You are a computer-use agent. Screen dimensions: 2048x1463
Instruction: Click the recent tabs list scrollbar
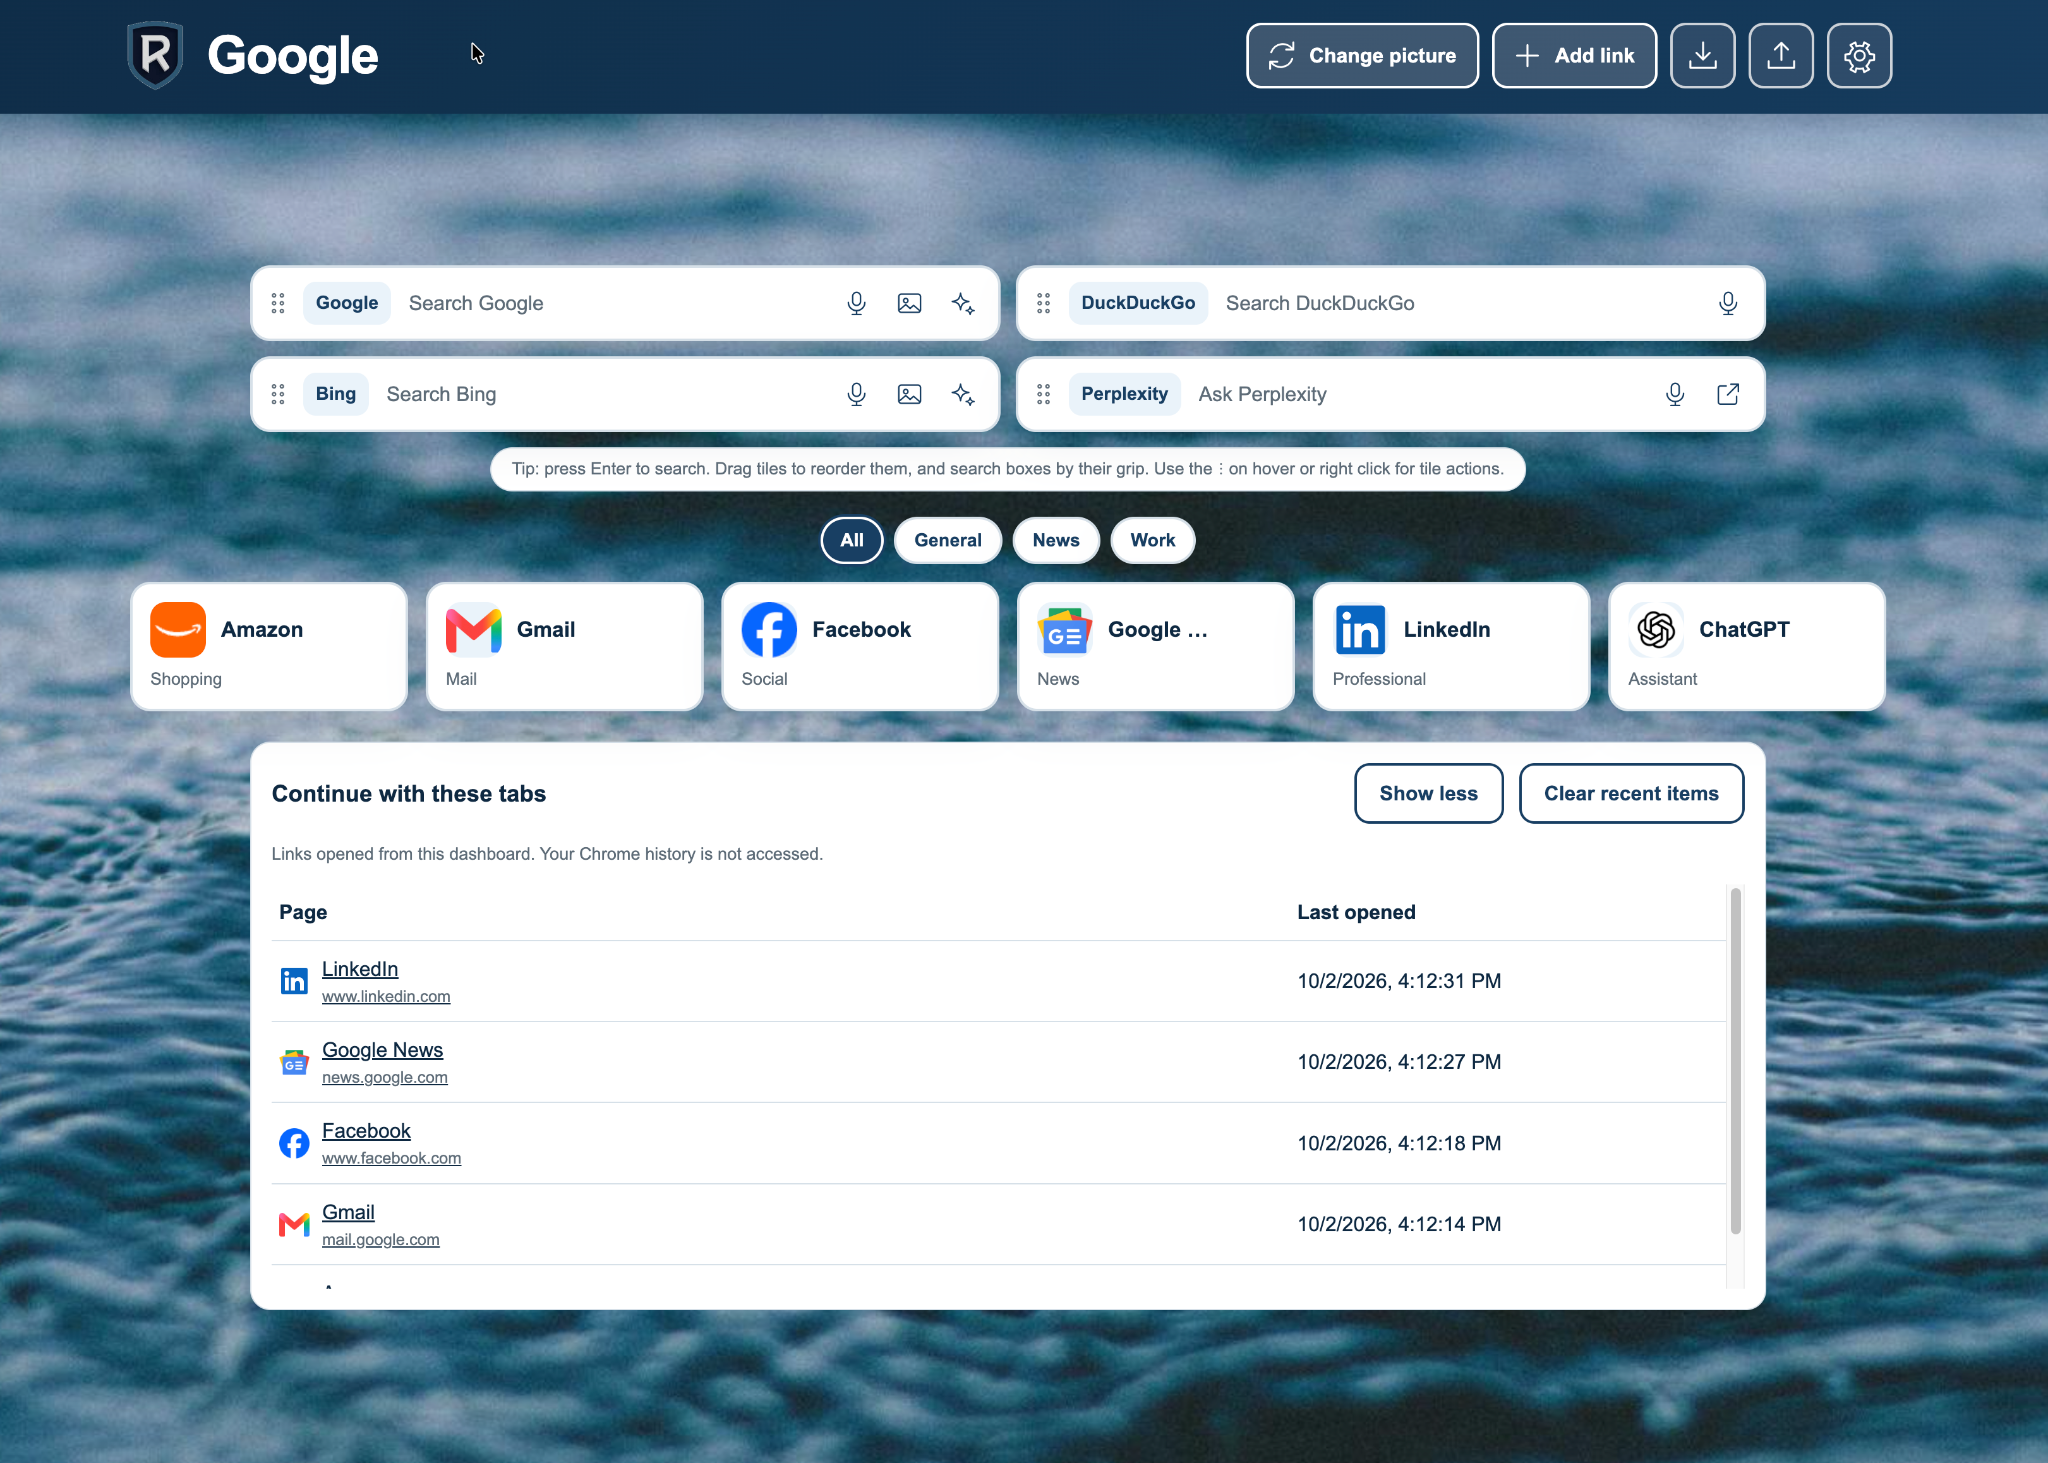[x=1736, y=1060]
